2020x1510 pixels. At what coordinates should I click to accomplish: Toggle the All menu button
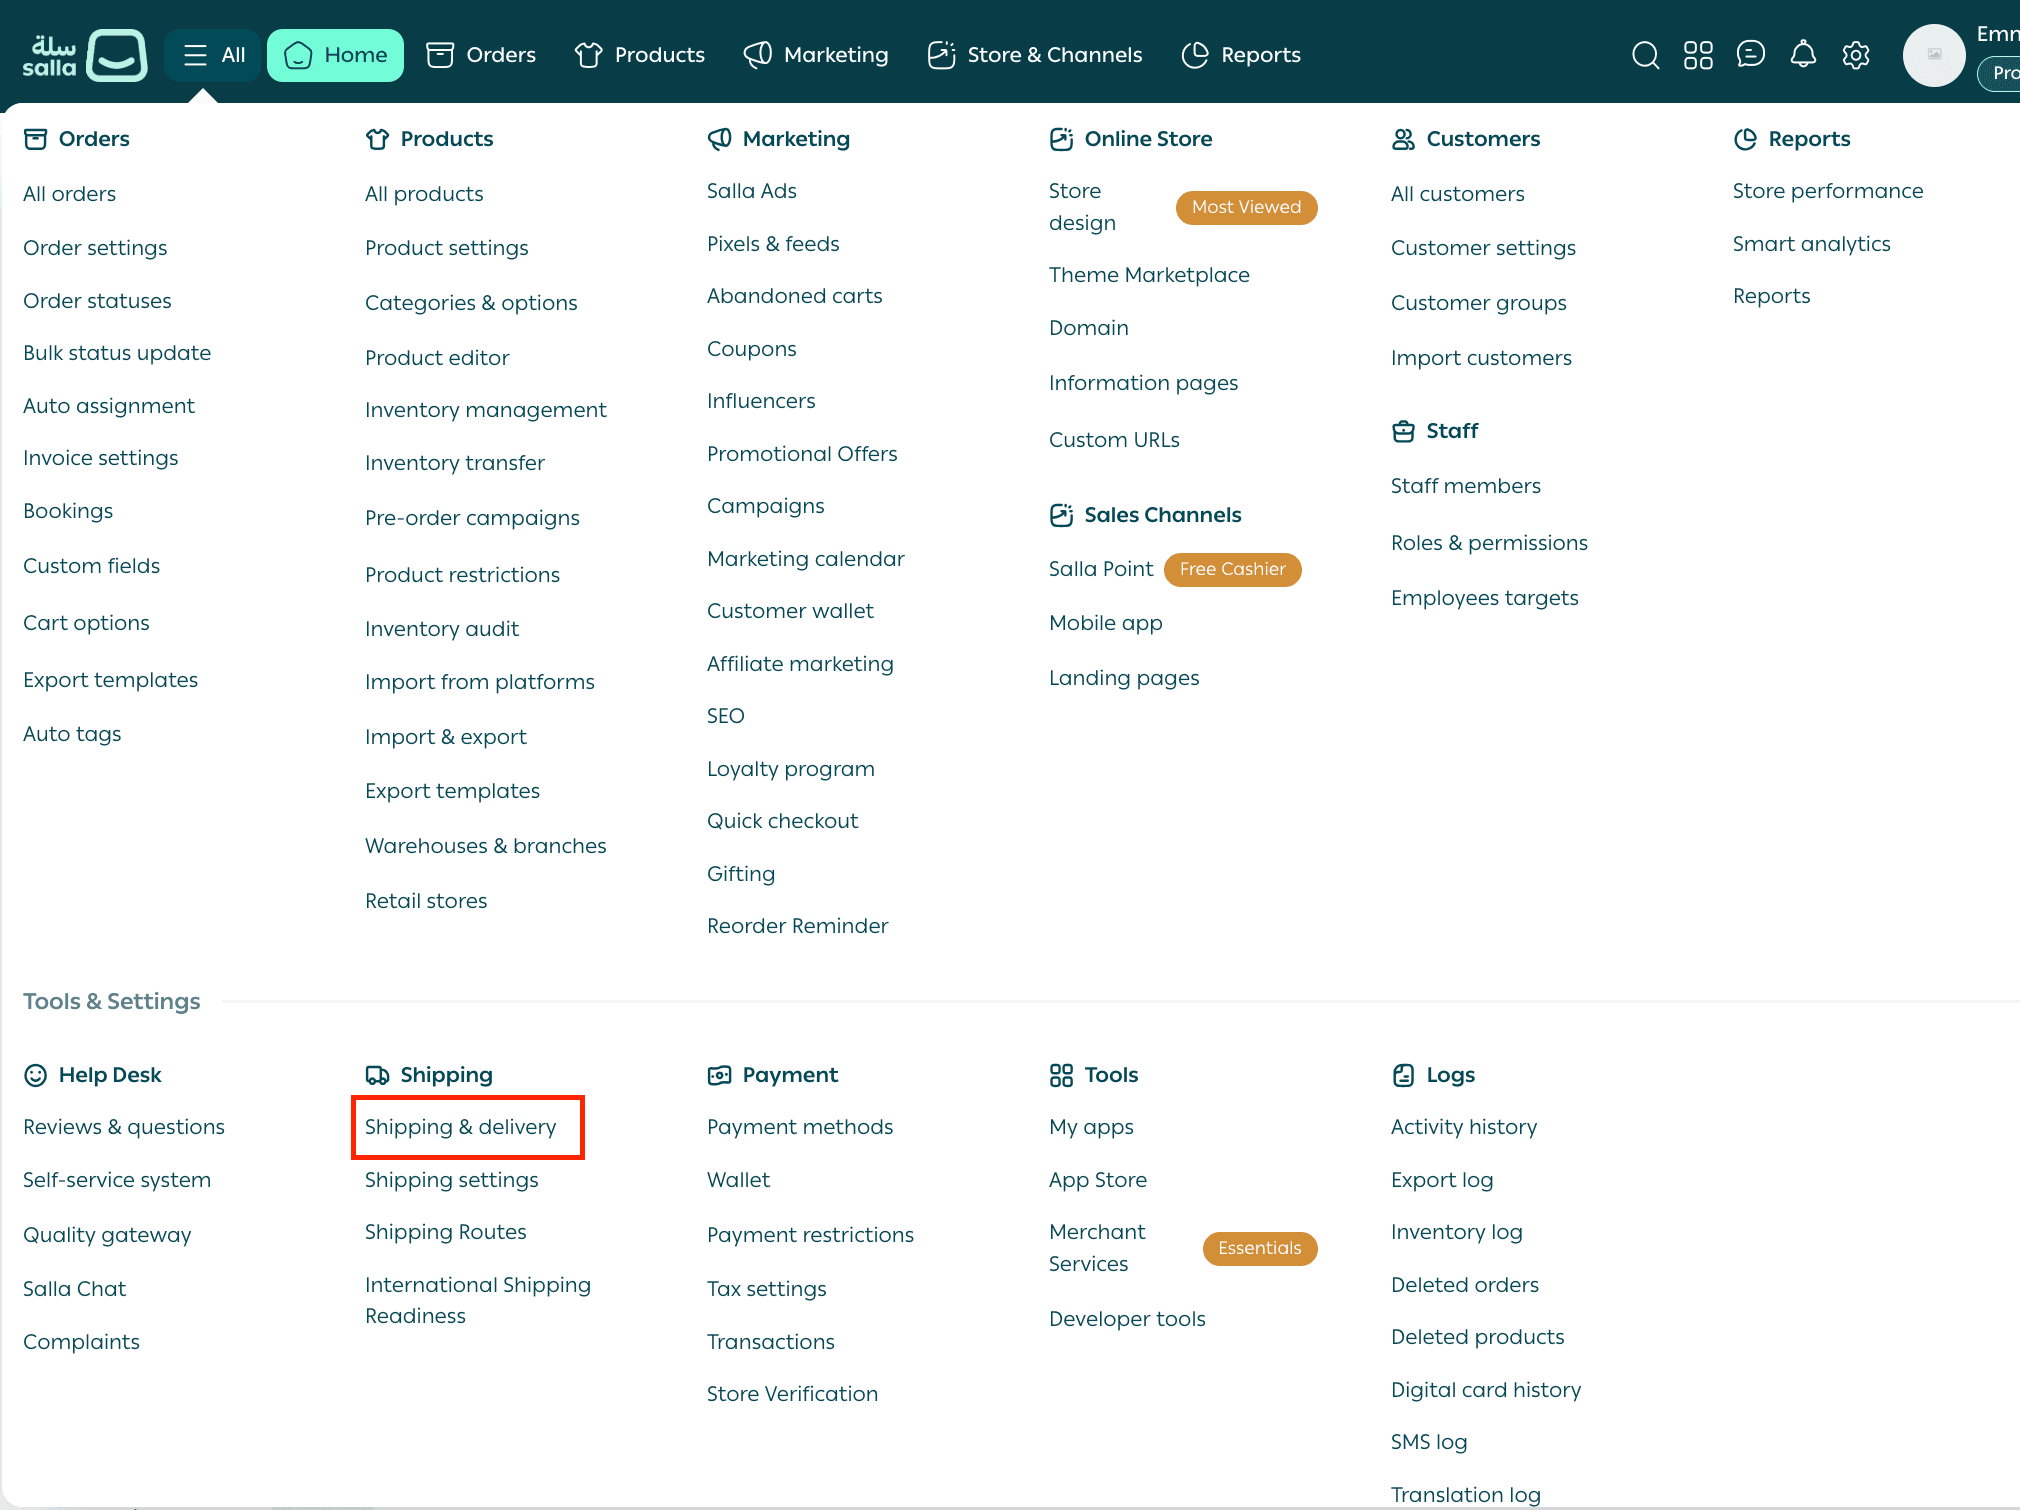point(213,55)
